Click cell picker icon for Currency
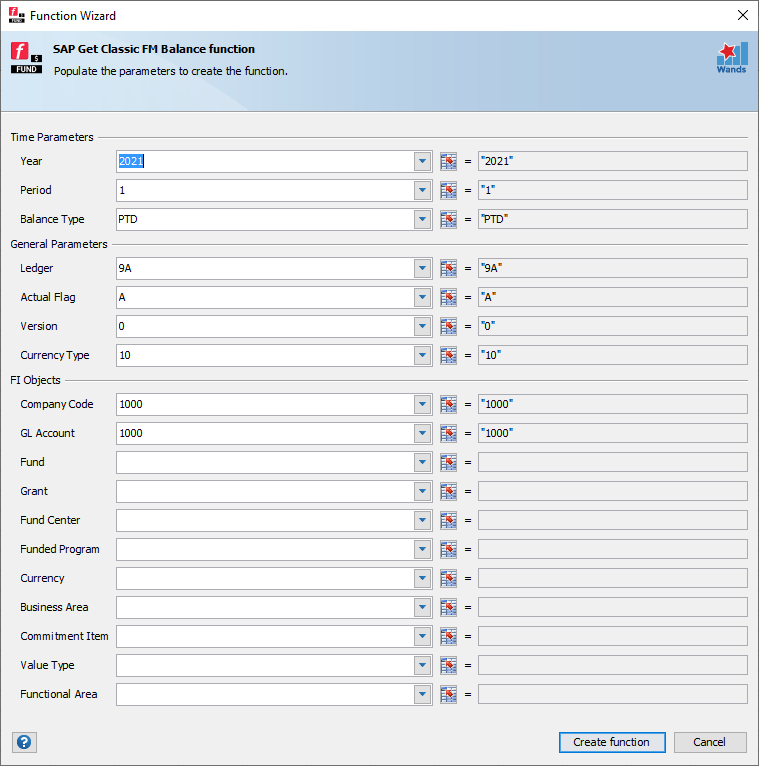The image size is (759, 766). click(x=448, y=578)
